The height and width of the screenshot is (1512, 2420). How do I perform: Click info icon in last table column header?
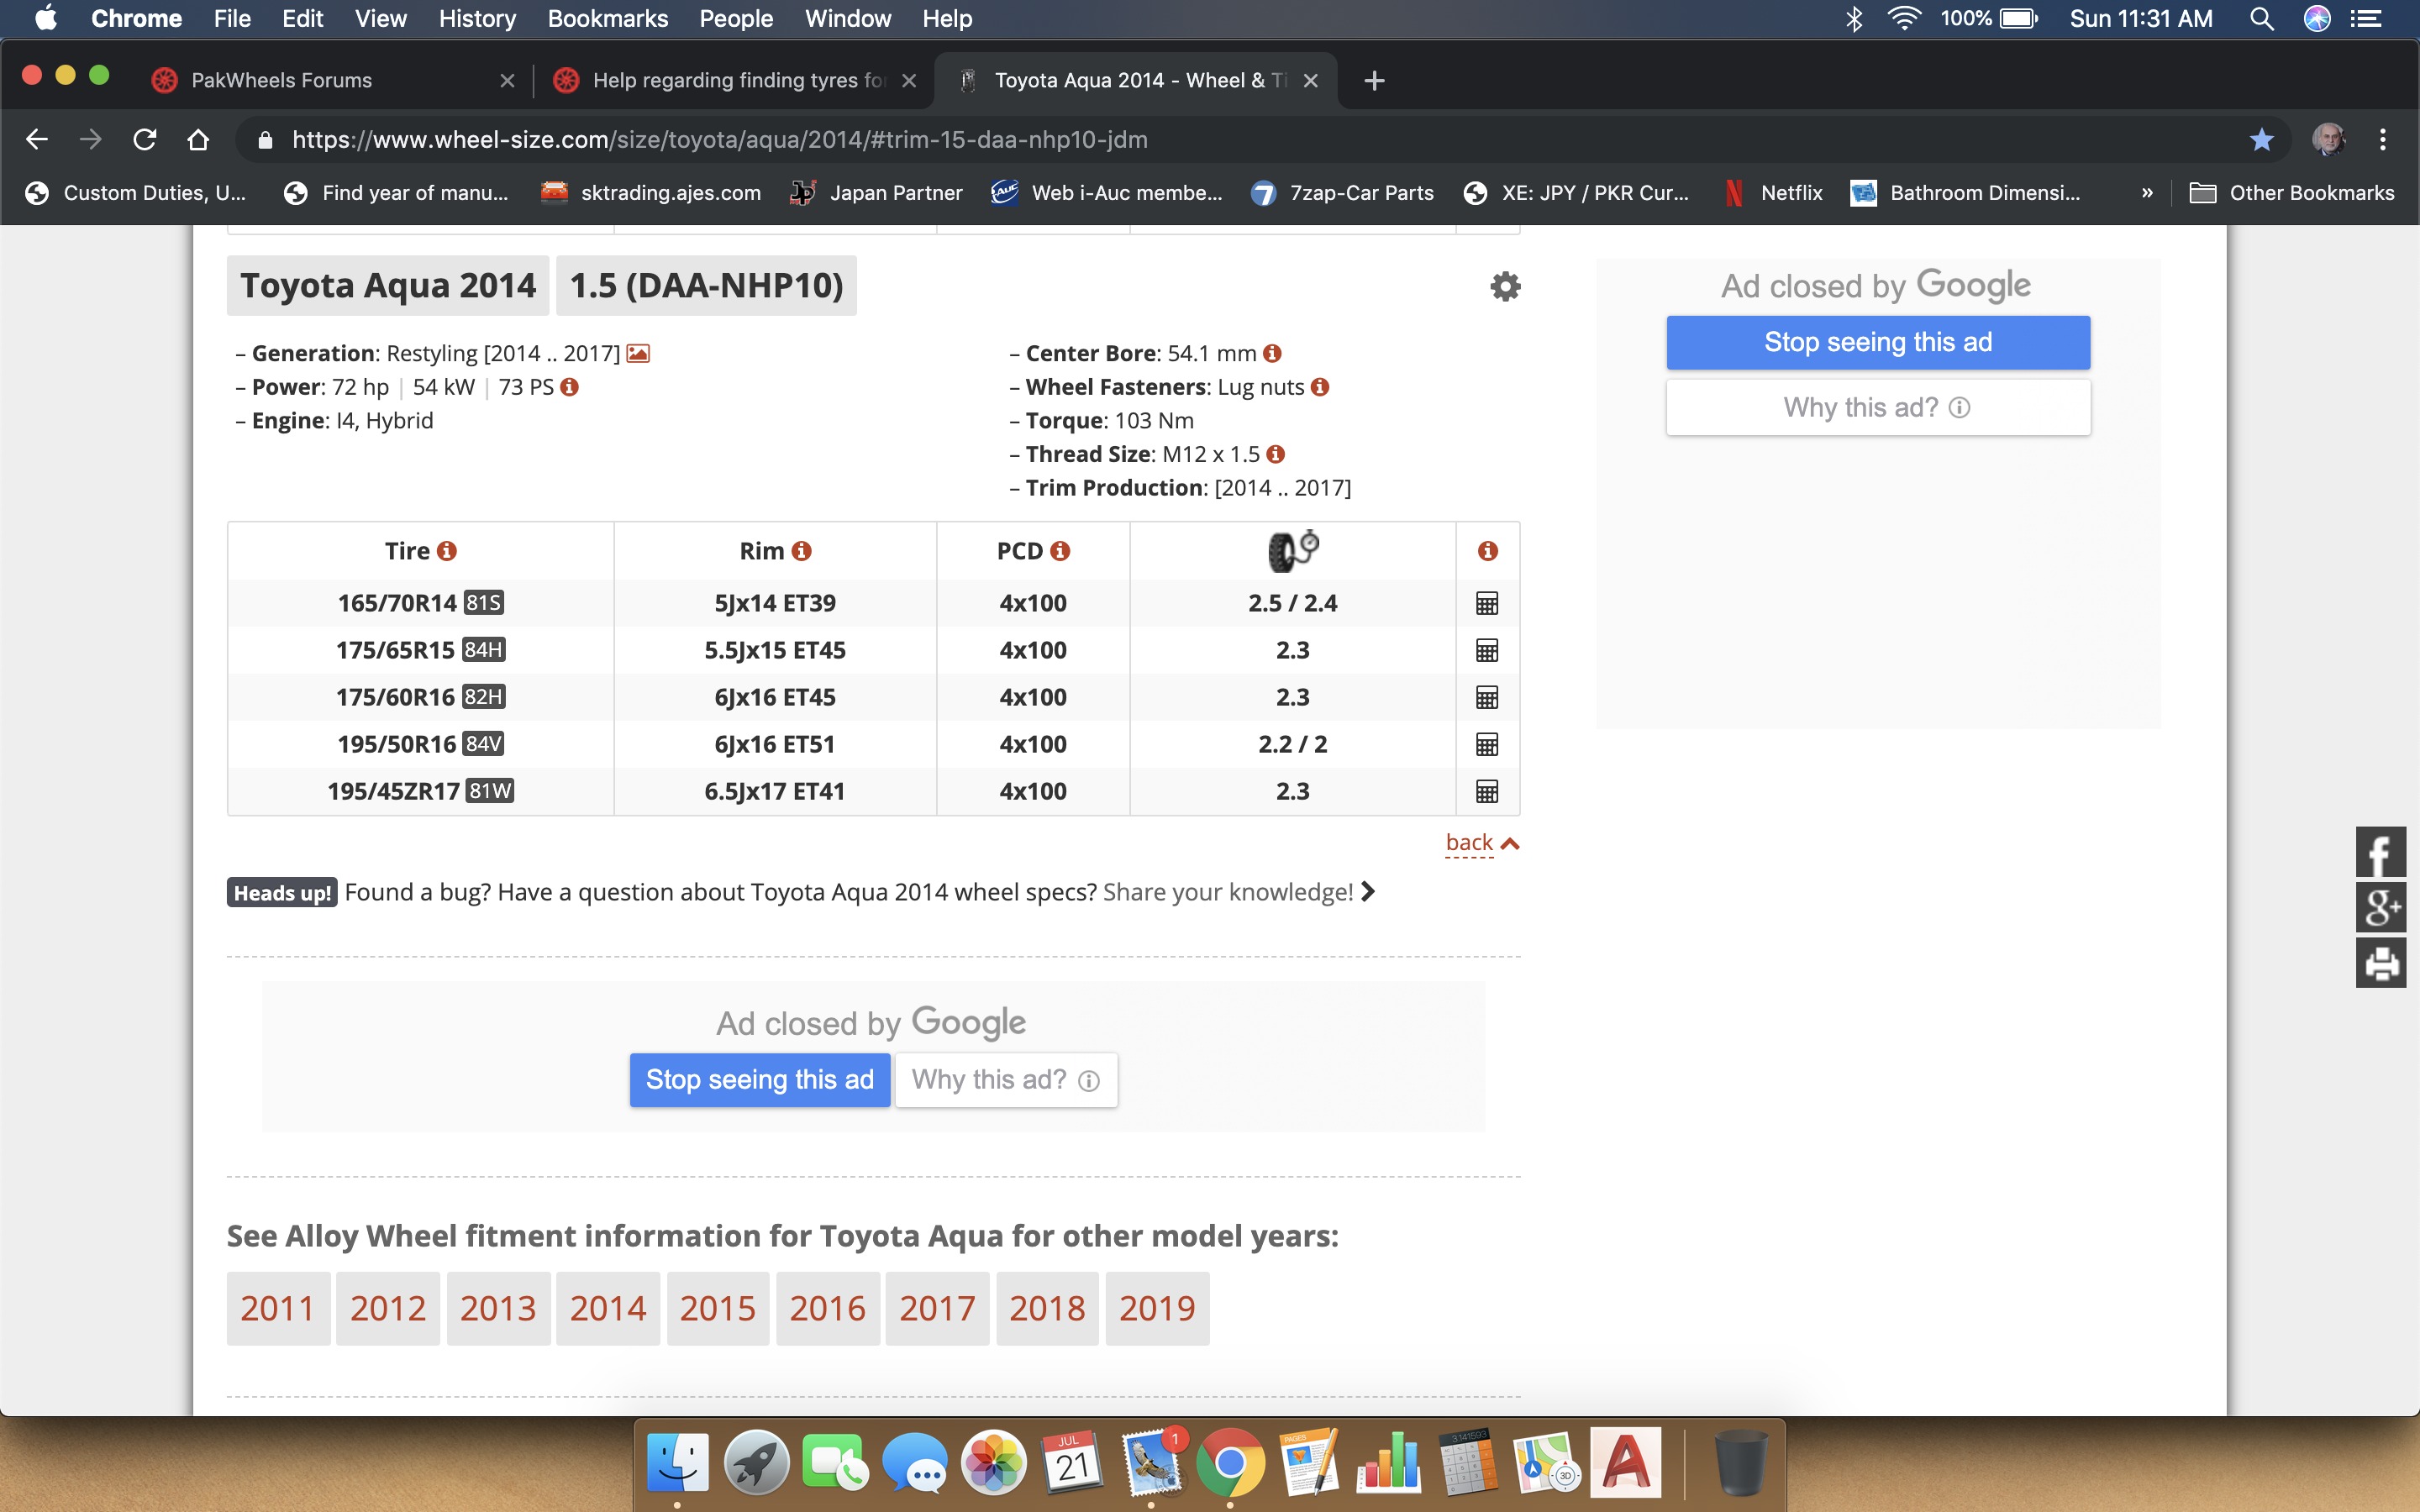1488,551
